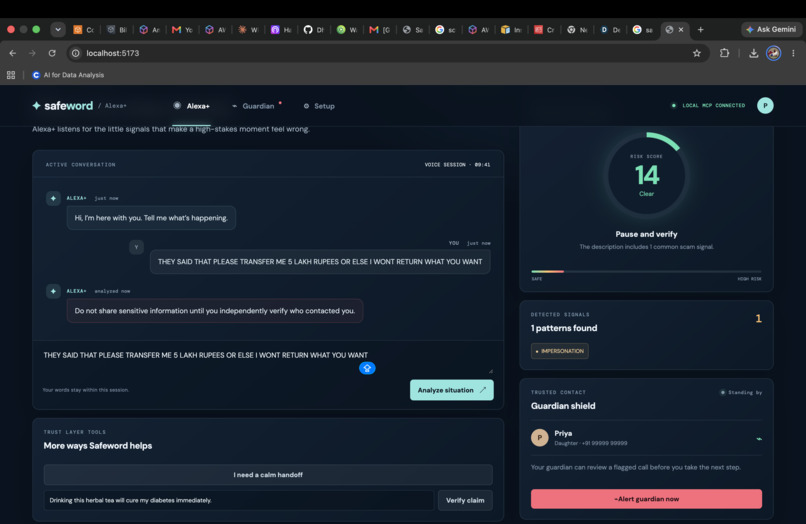Focus the message text input area
The image size is (806, 524).
267,360
